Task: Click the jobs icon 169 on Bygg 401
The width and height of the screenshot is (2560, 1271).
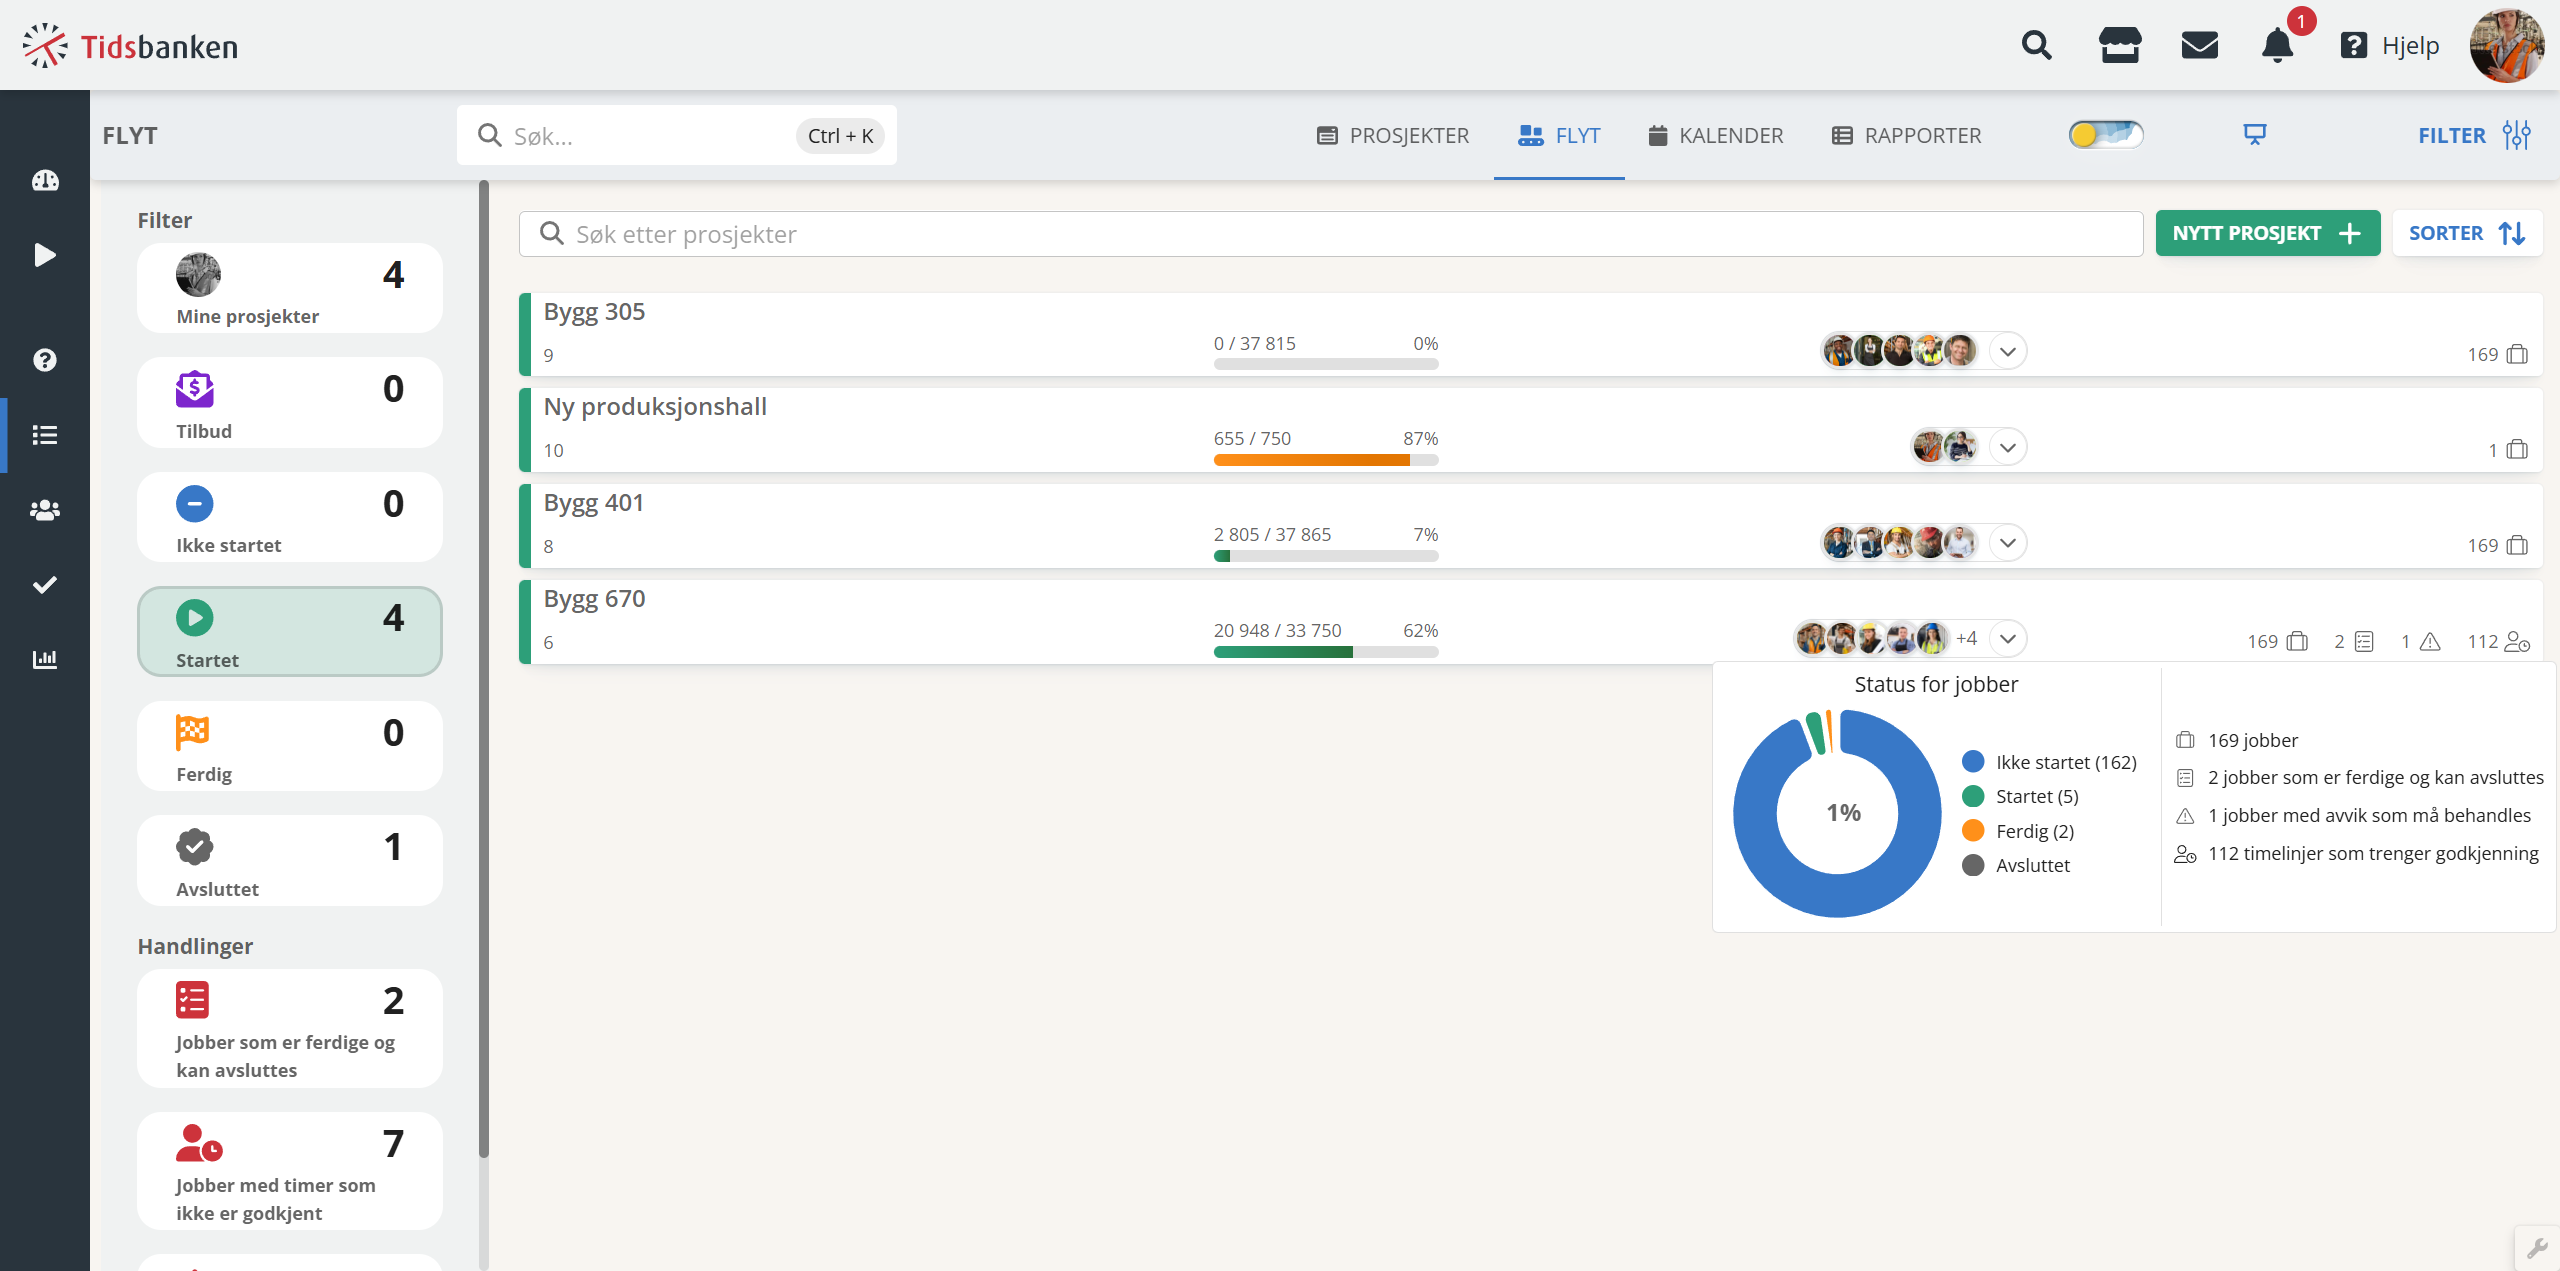Action: tap(2516, 546)
